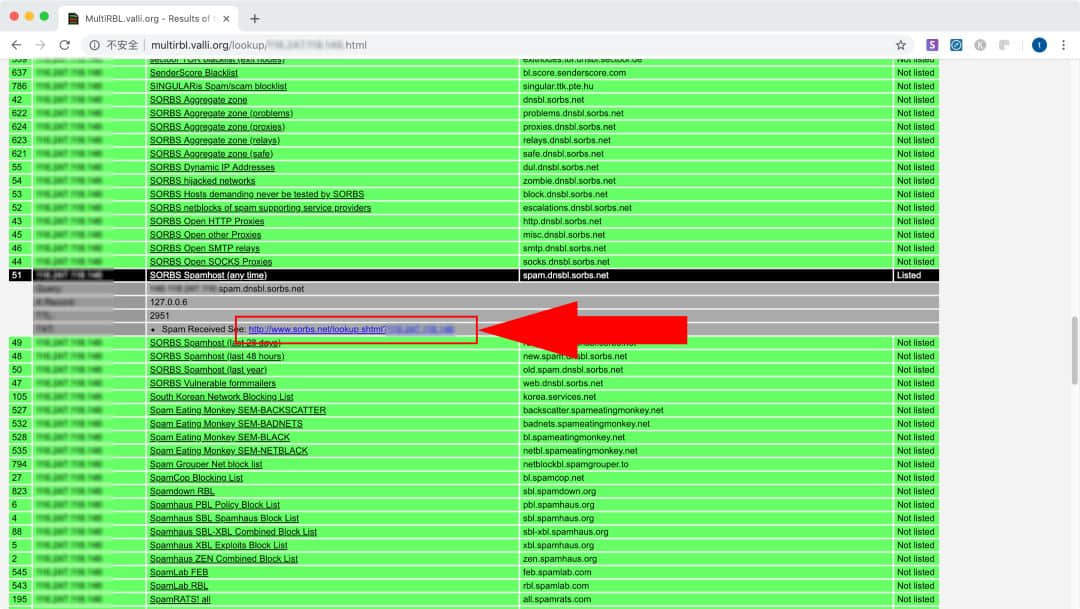The height and width of the screenshot is (609, 1080).
Task: Click the browser forward arrow
Action: (40, 45)
